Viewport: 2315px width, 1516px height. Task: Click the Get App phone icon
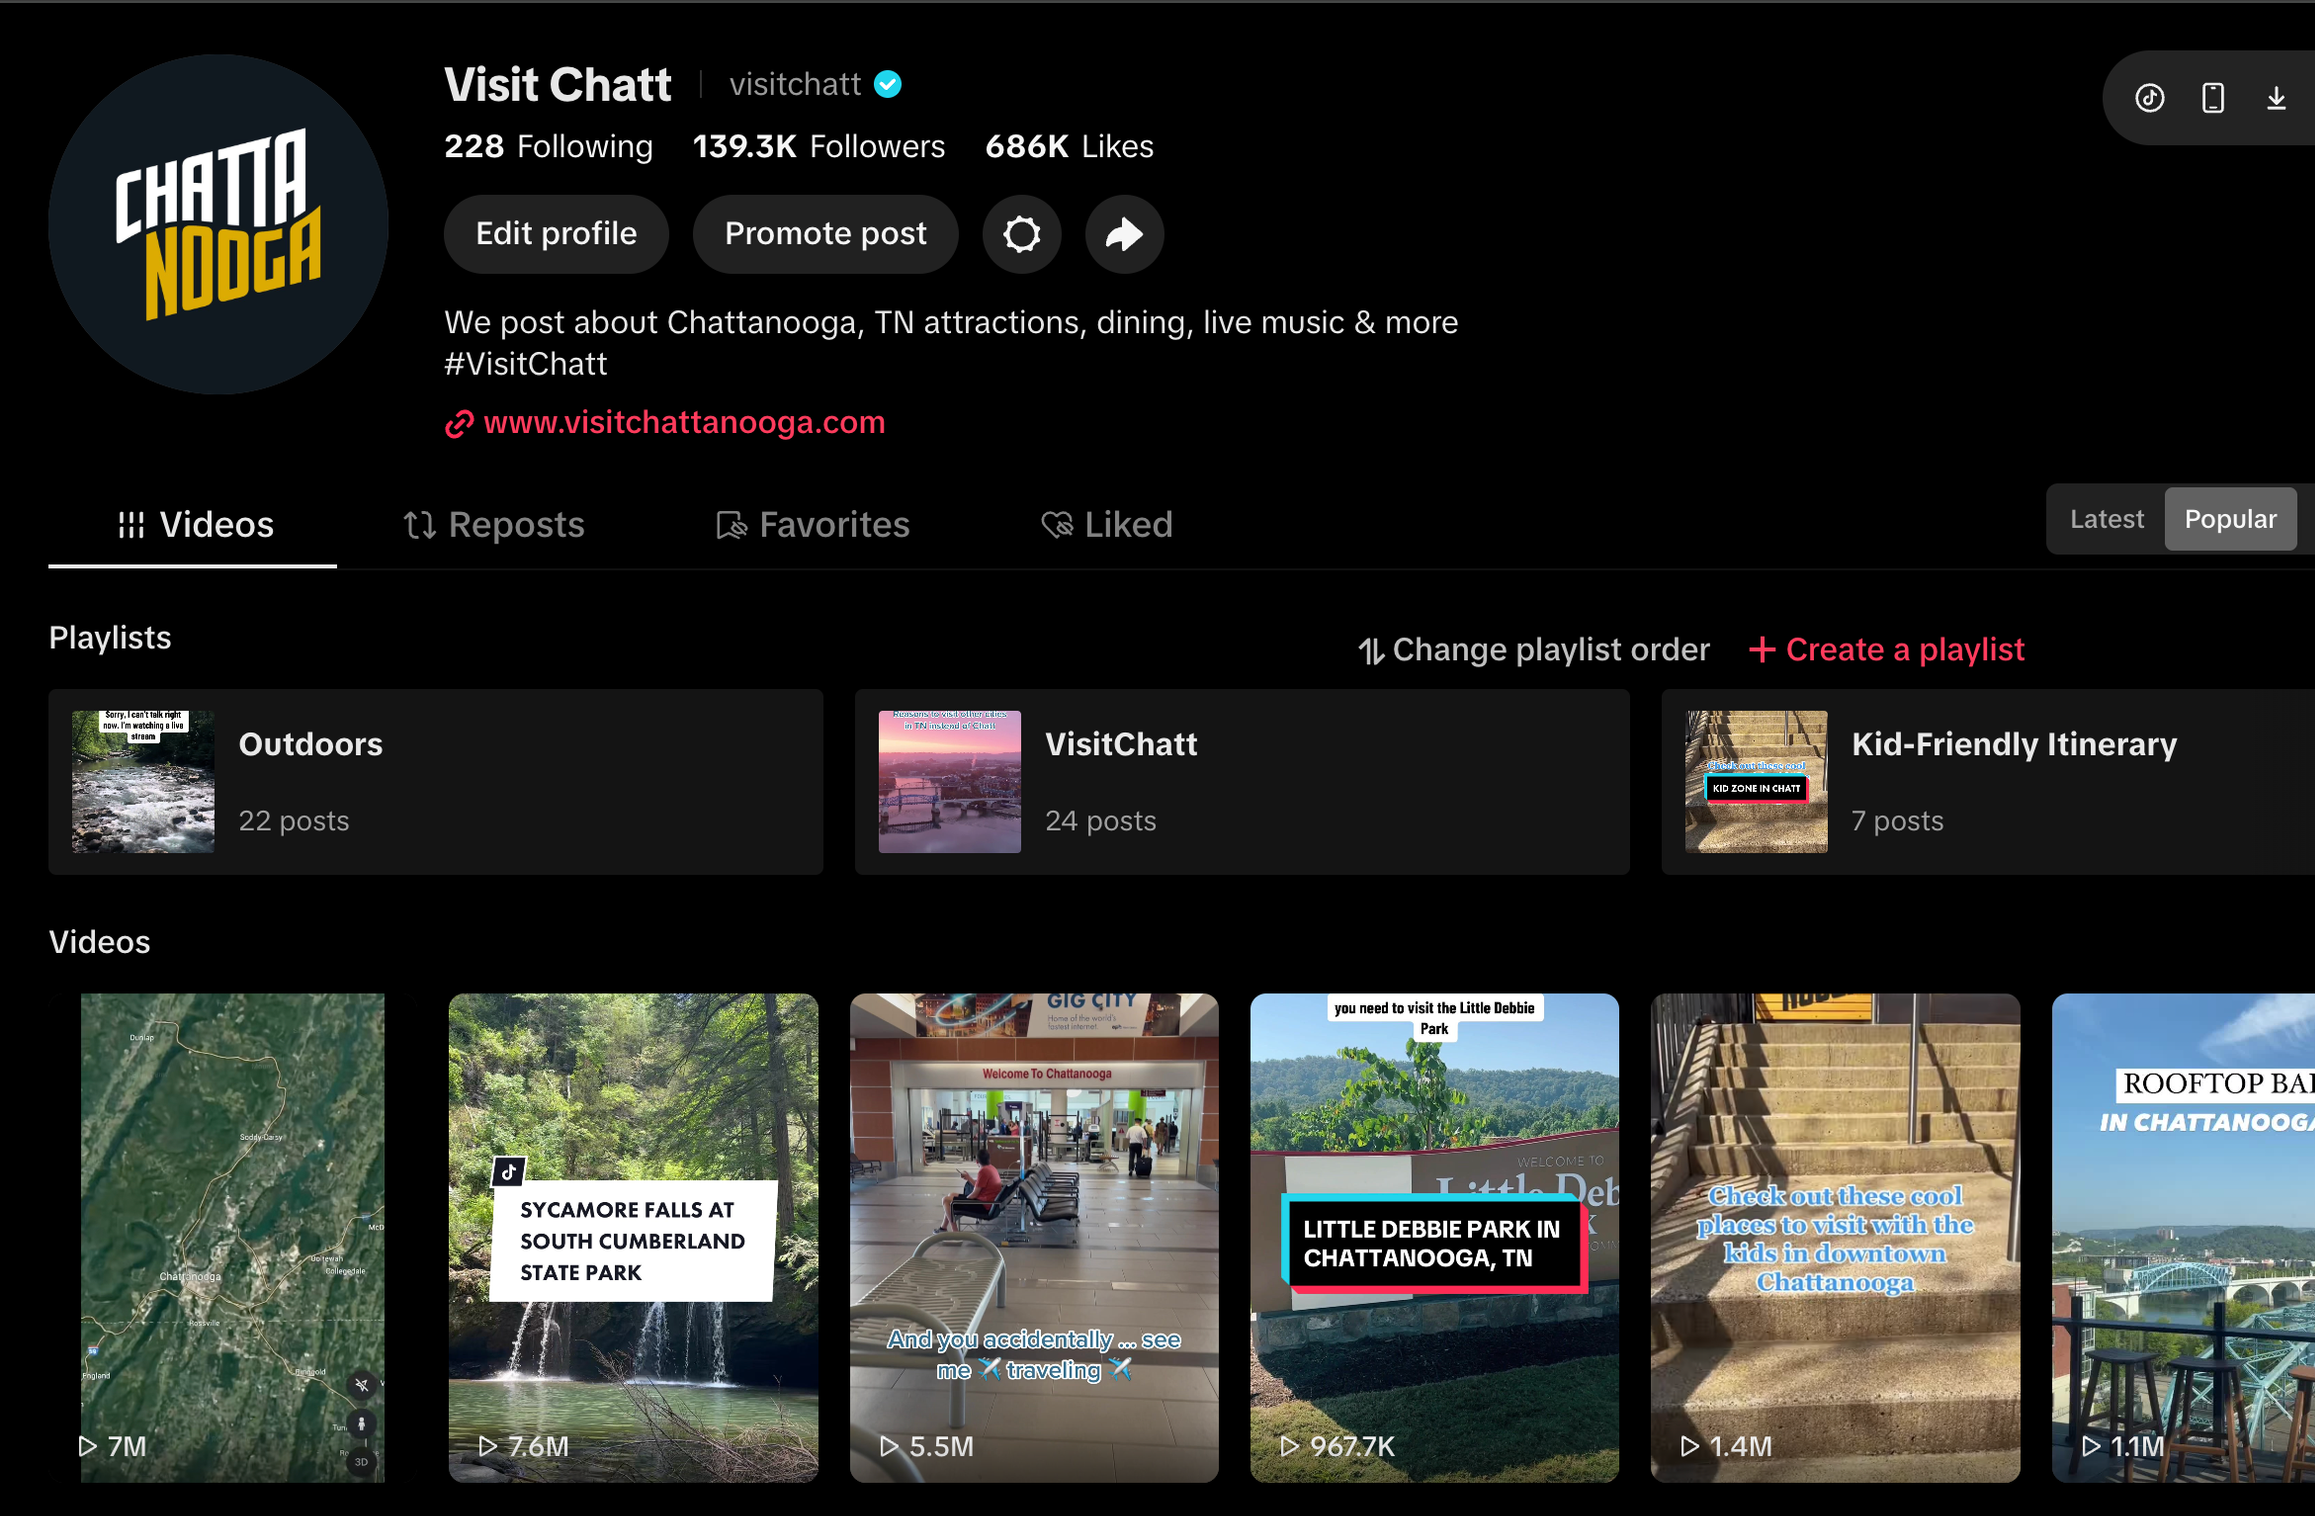click(2212, 97)
